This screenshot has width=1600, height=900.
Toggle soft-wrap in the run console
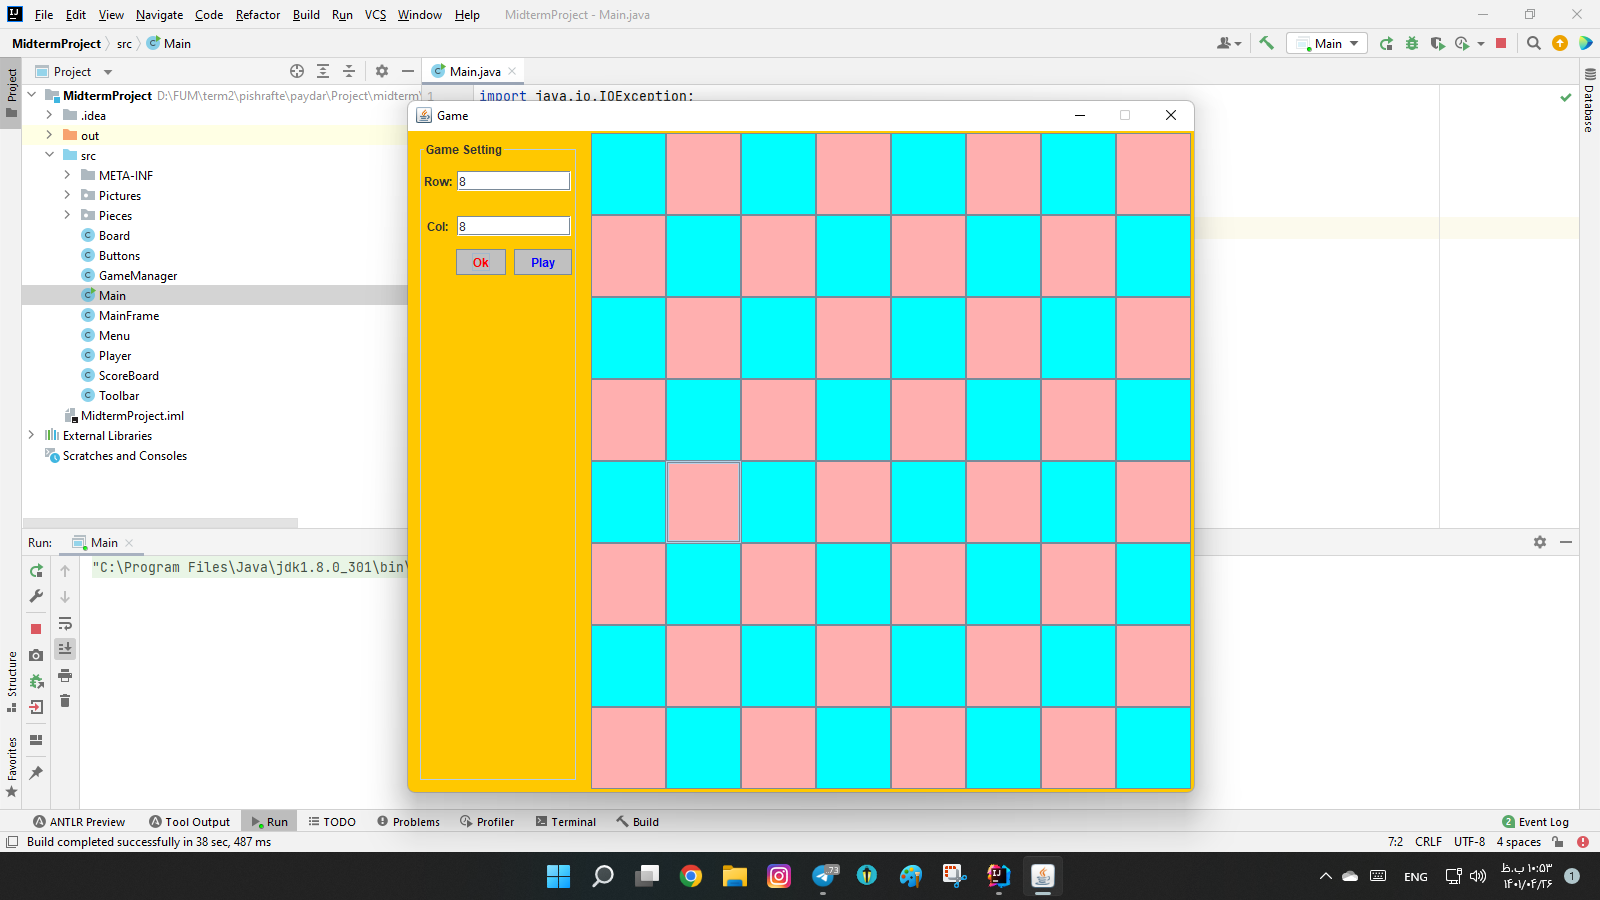[x=65, y=622]
